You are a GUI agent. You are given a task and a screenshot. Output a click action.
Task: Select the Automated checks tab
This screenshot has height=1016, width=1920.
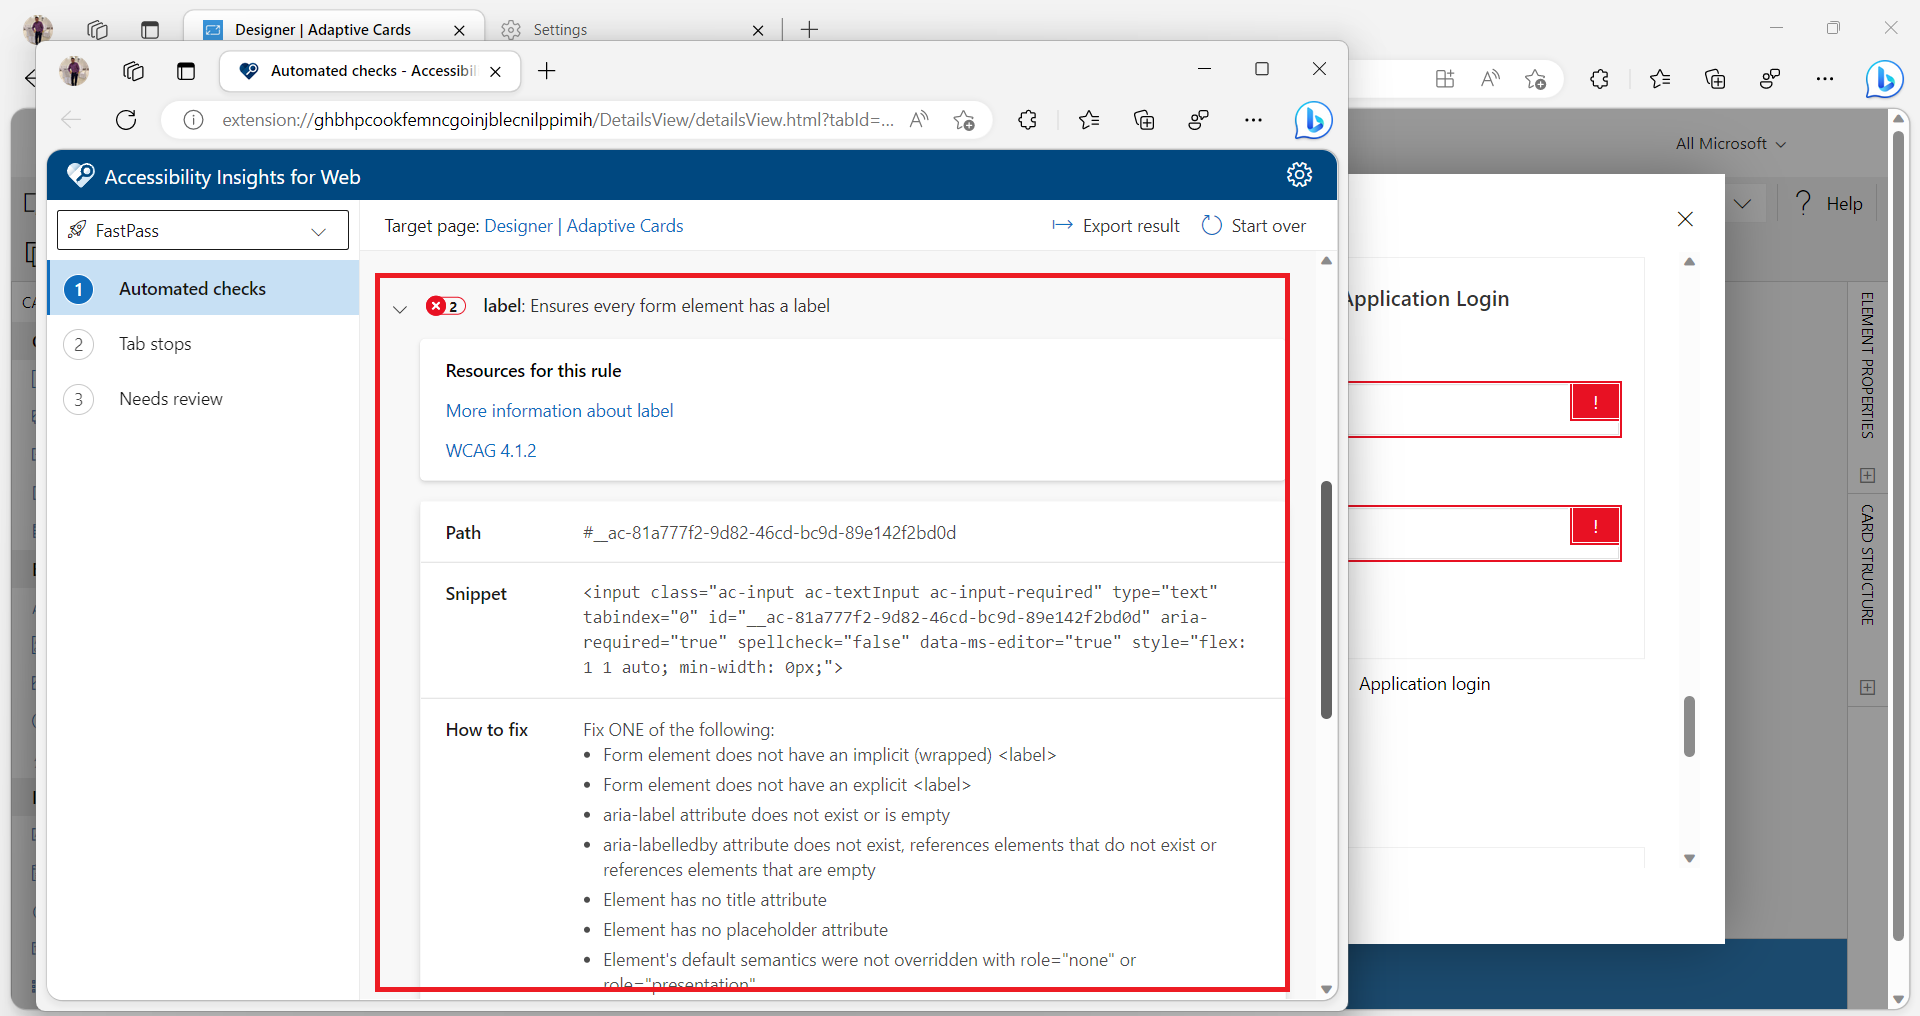[192, 288]
